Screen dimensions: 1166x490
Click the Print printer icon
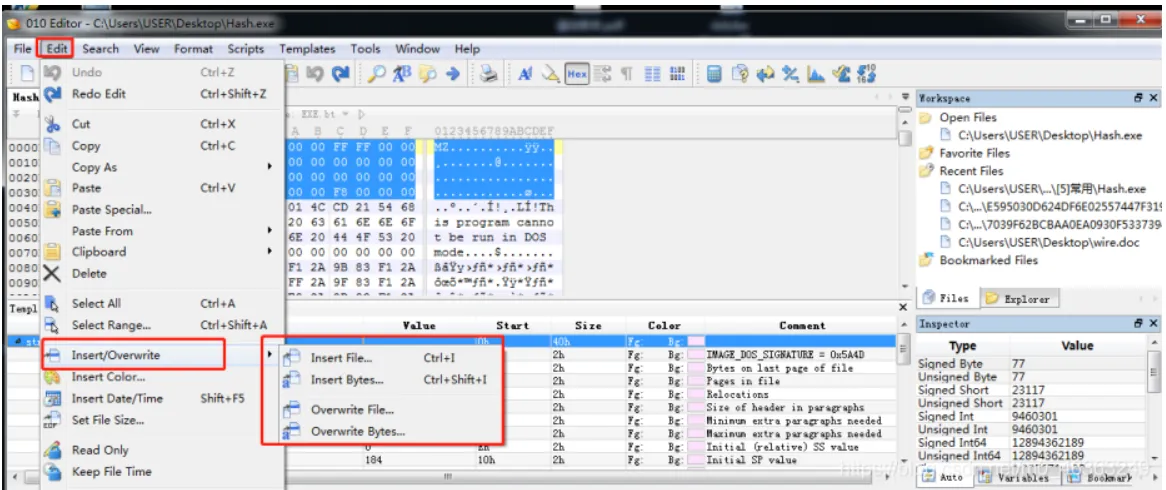[x=488, y=74]
